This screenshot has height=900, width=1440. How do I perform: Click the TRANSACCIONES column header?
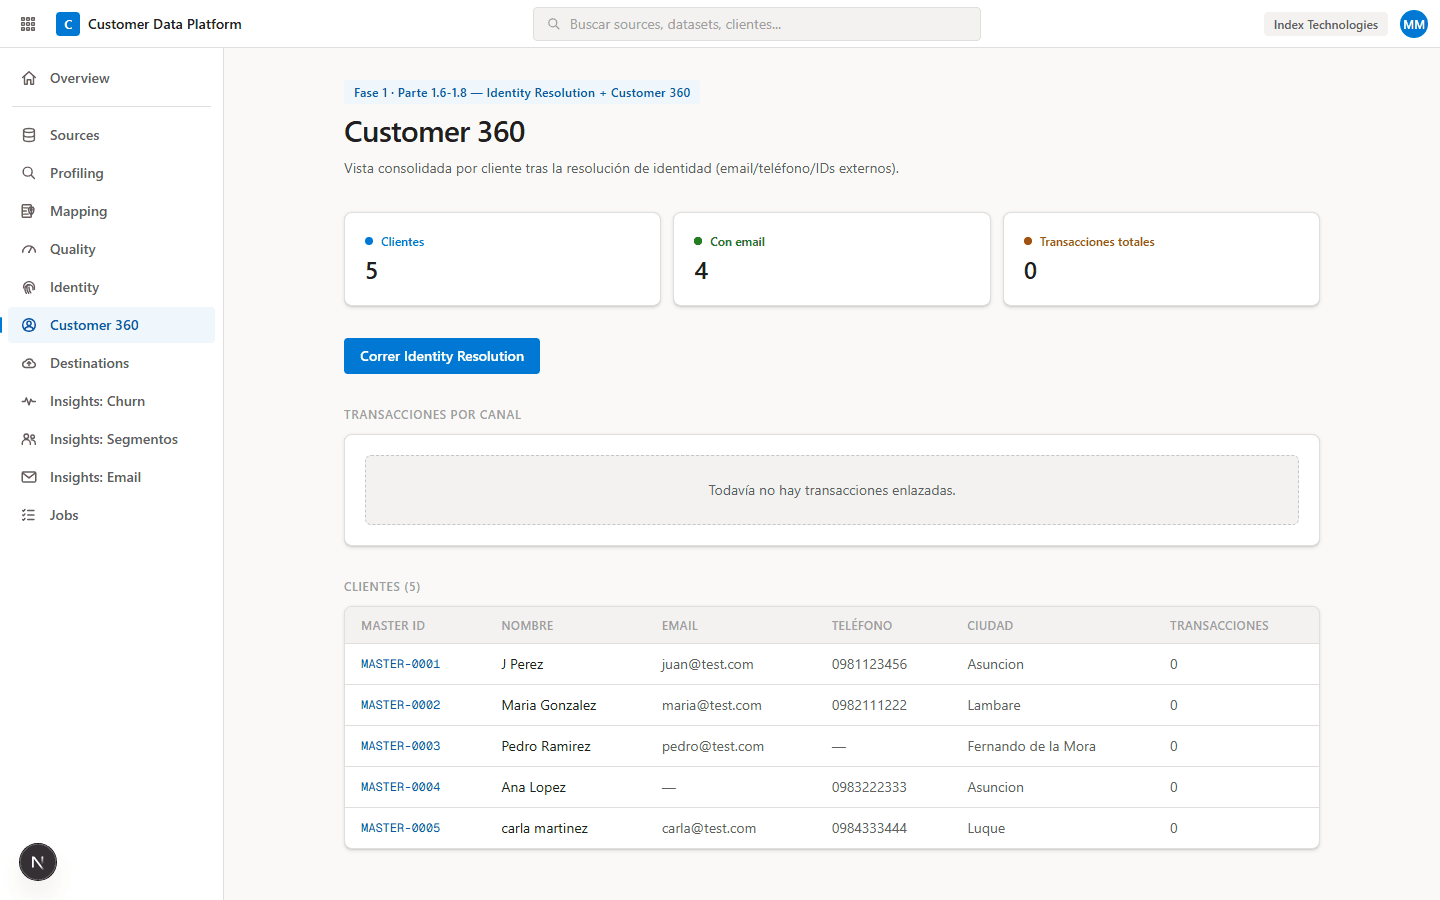click(x=1219, y=626)
